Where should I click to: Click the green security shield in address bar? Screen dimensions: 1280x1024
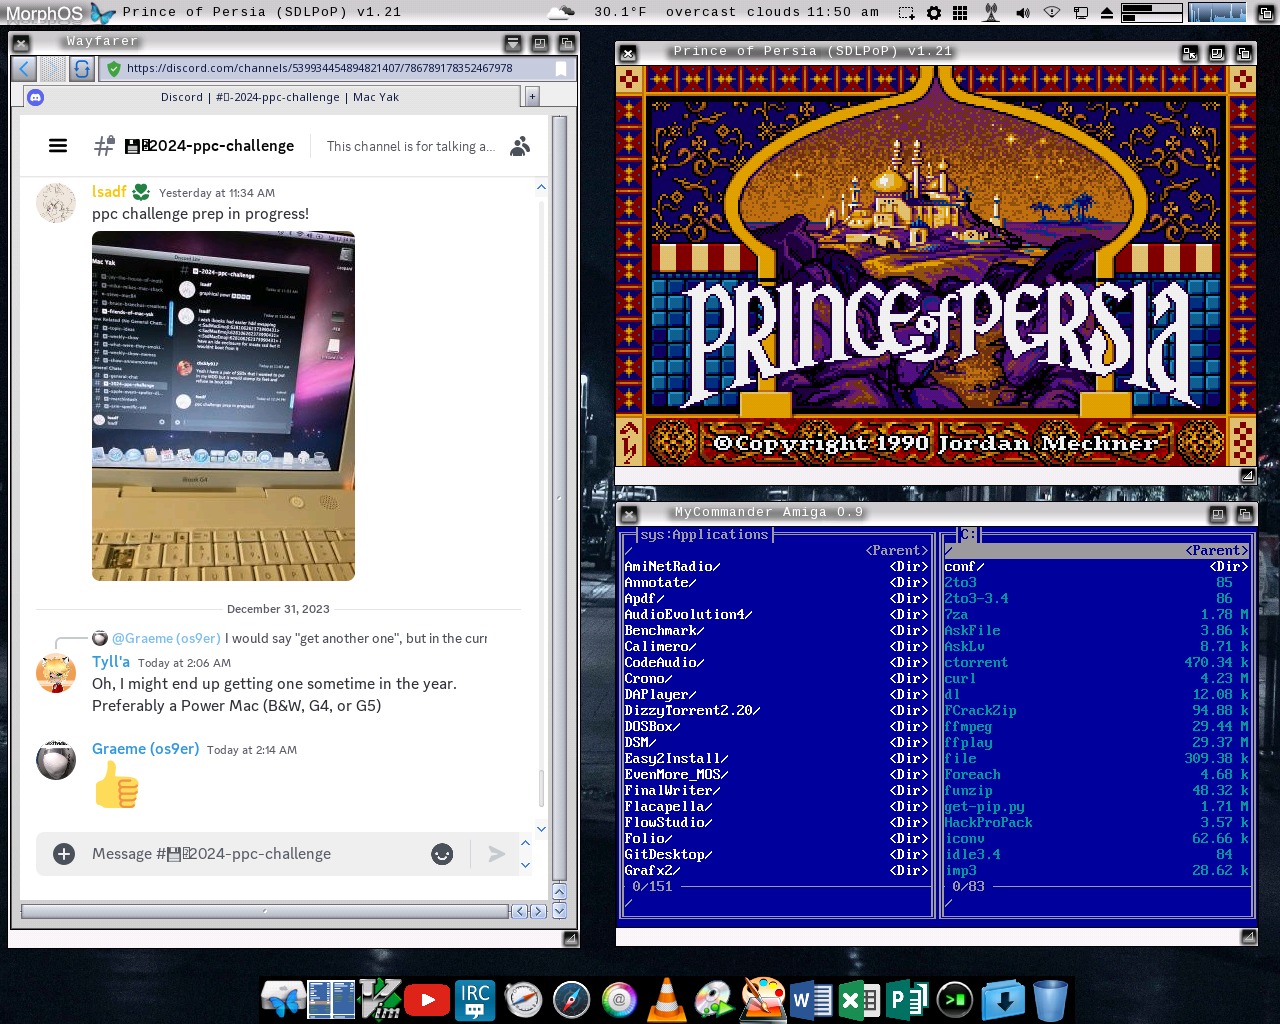coord(114,69)
